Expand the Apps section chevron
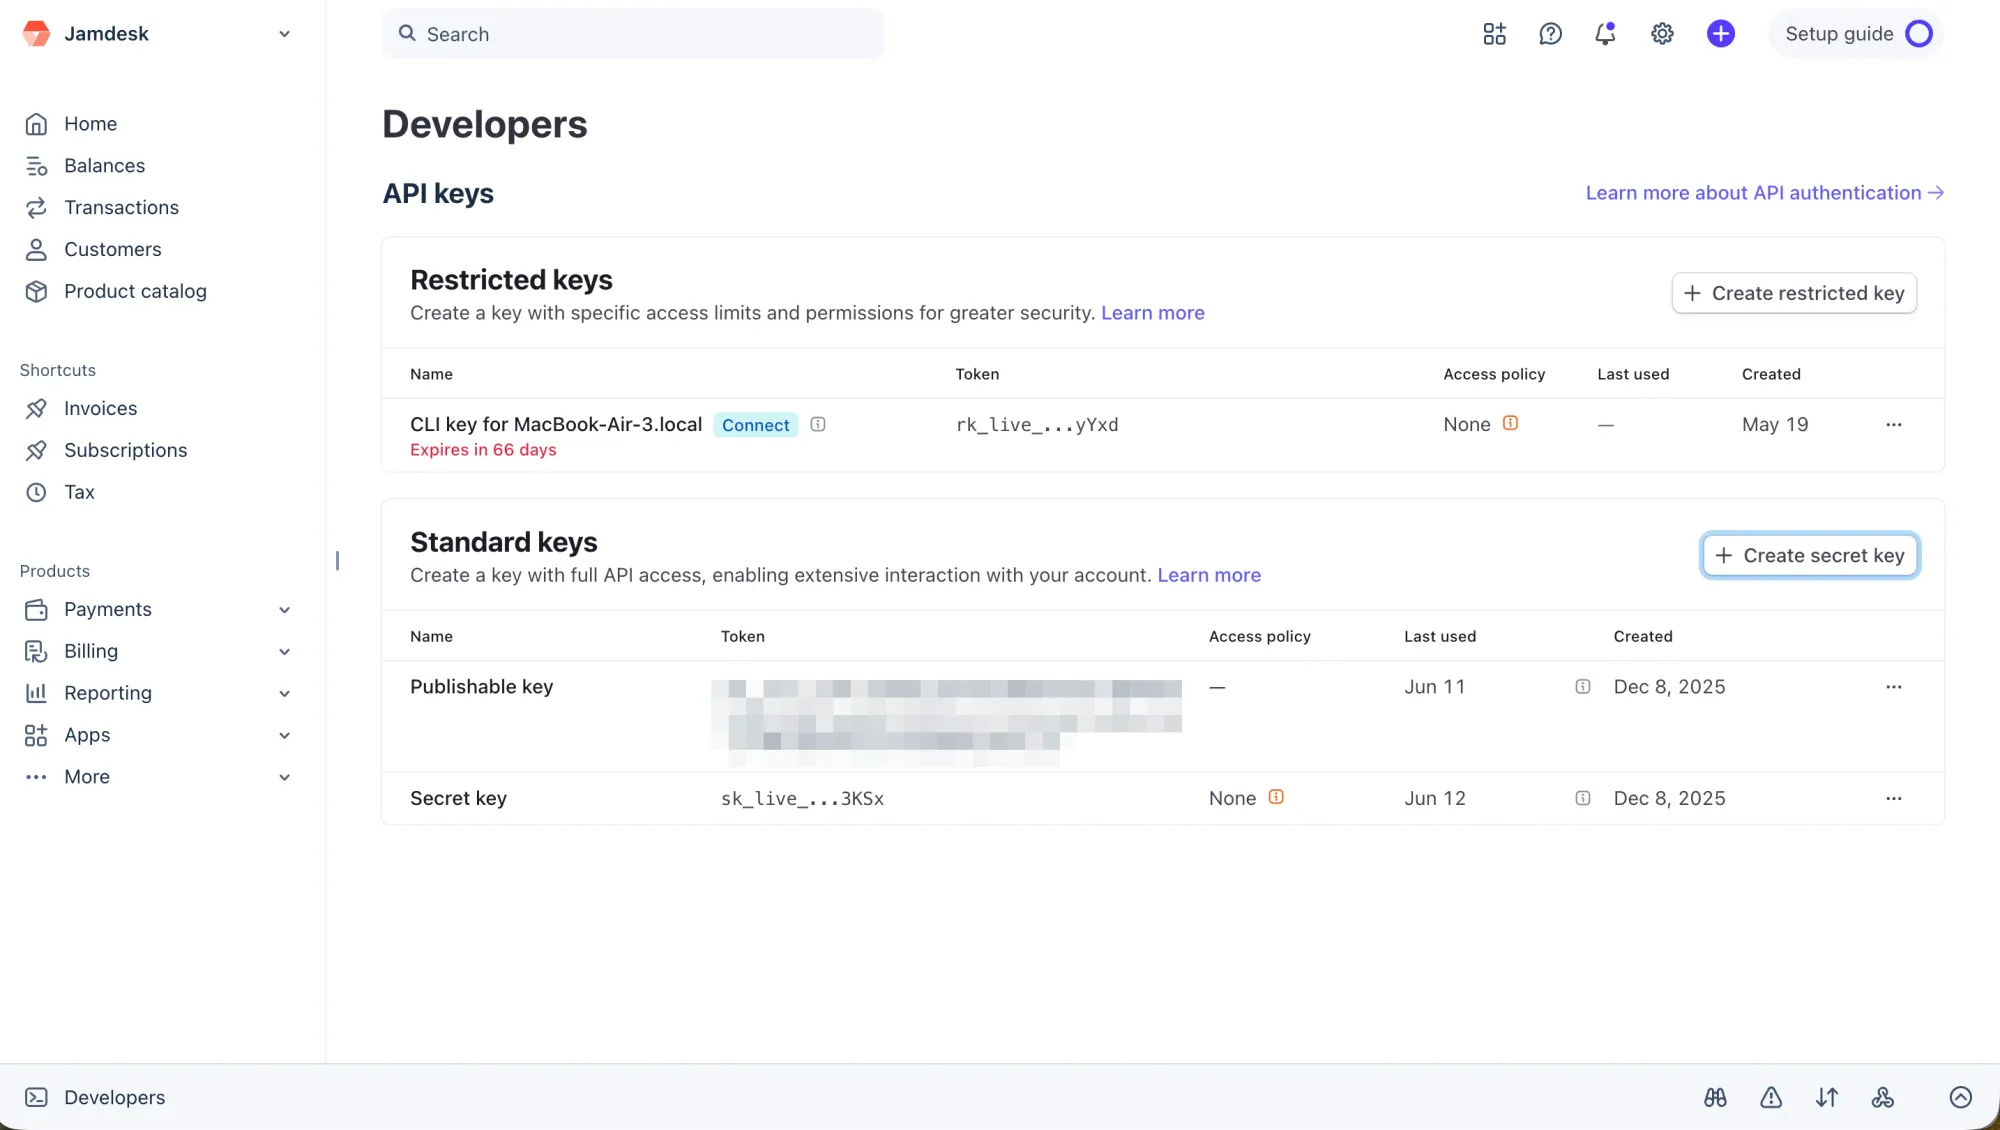Screen dimensions: 2000x1130 coord(284,736)
